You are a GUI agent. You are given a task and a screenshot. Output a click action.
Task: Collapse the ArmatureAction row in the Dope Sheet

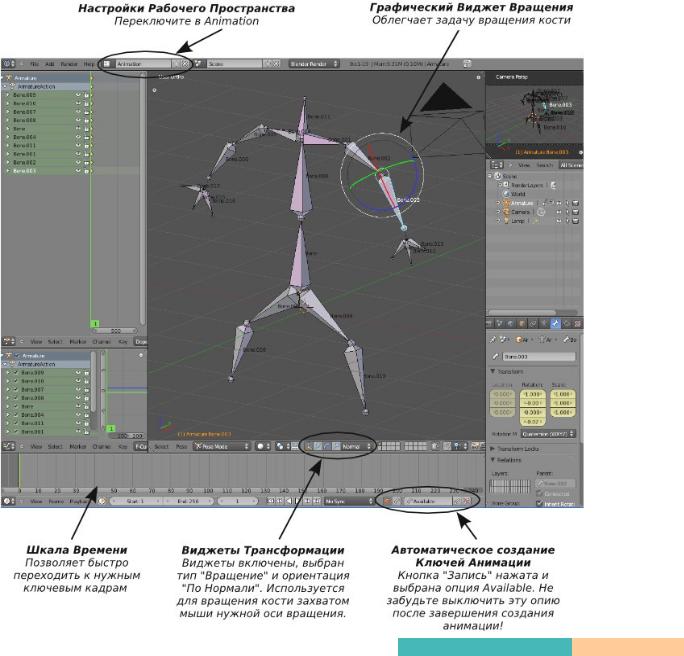coord(7,86)
